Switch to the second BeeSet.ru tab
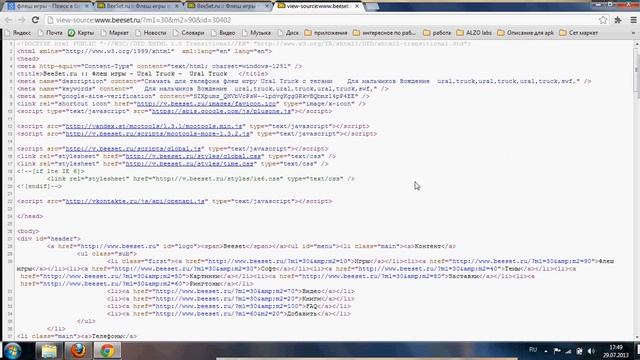Screen dimensions: 640x360 (137, 6)
